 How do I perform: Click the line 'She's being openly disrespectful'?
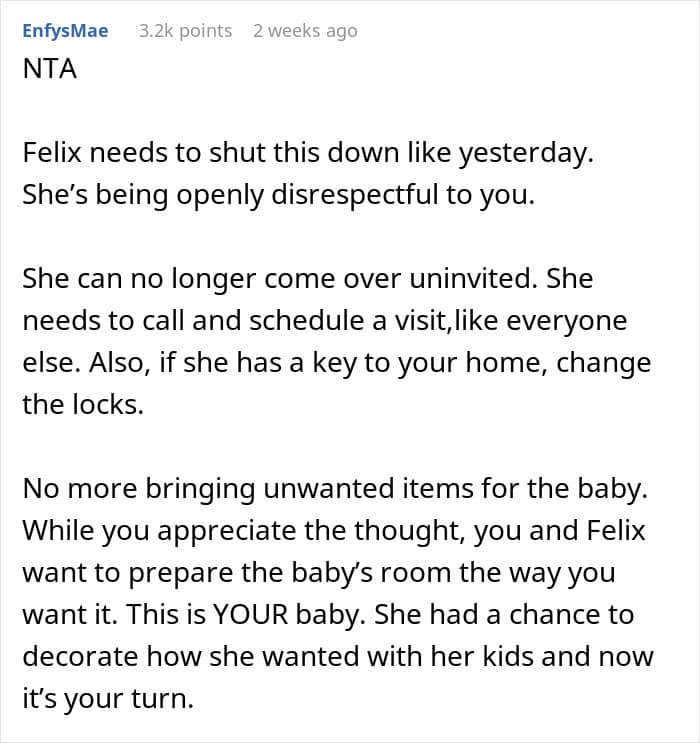[x=278, y=195]
